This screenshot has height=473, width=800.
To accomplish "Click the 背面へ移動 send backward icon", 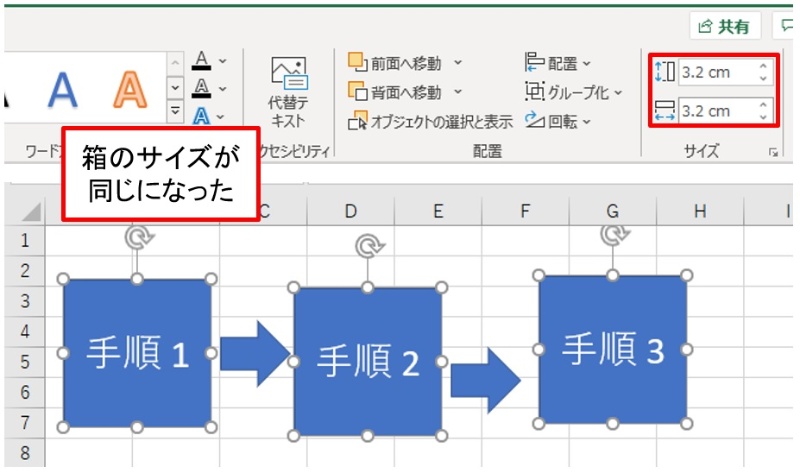I will click(x=358, y=92).
